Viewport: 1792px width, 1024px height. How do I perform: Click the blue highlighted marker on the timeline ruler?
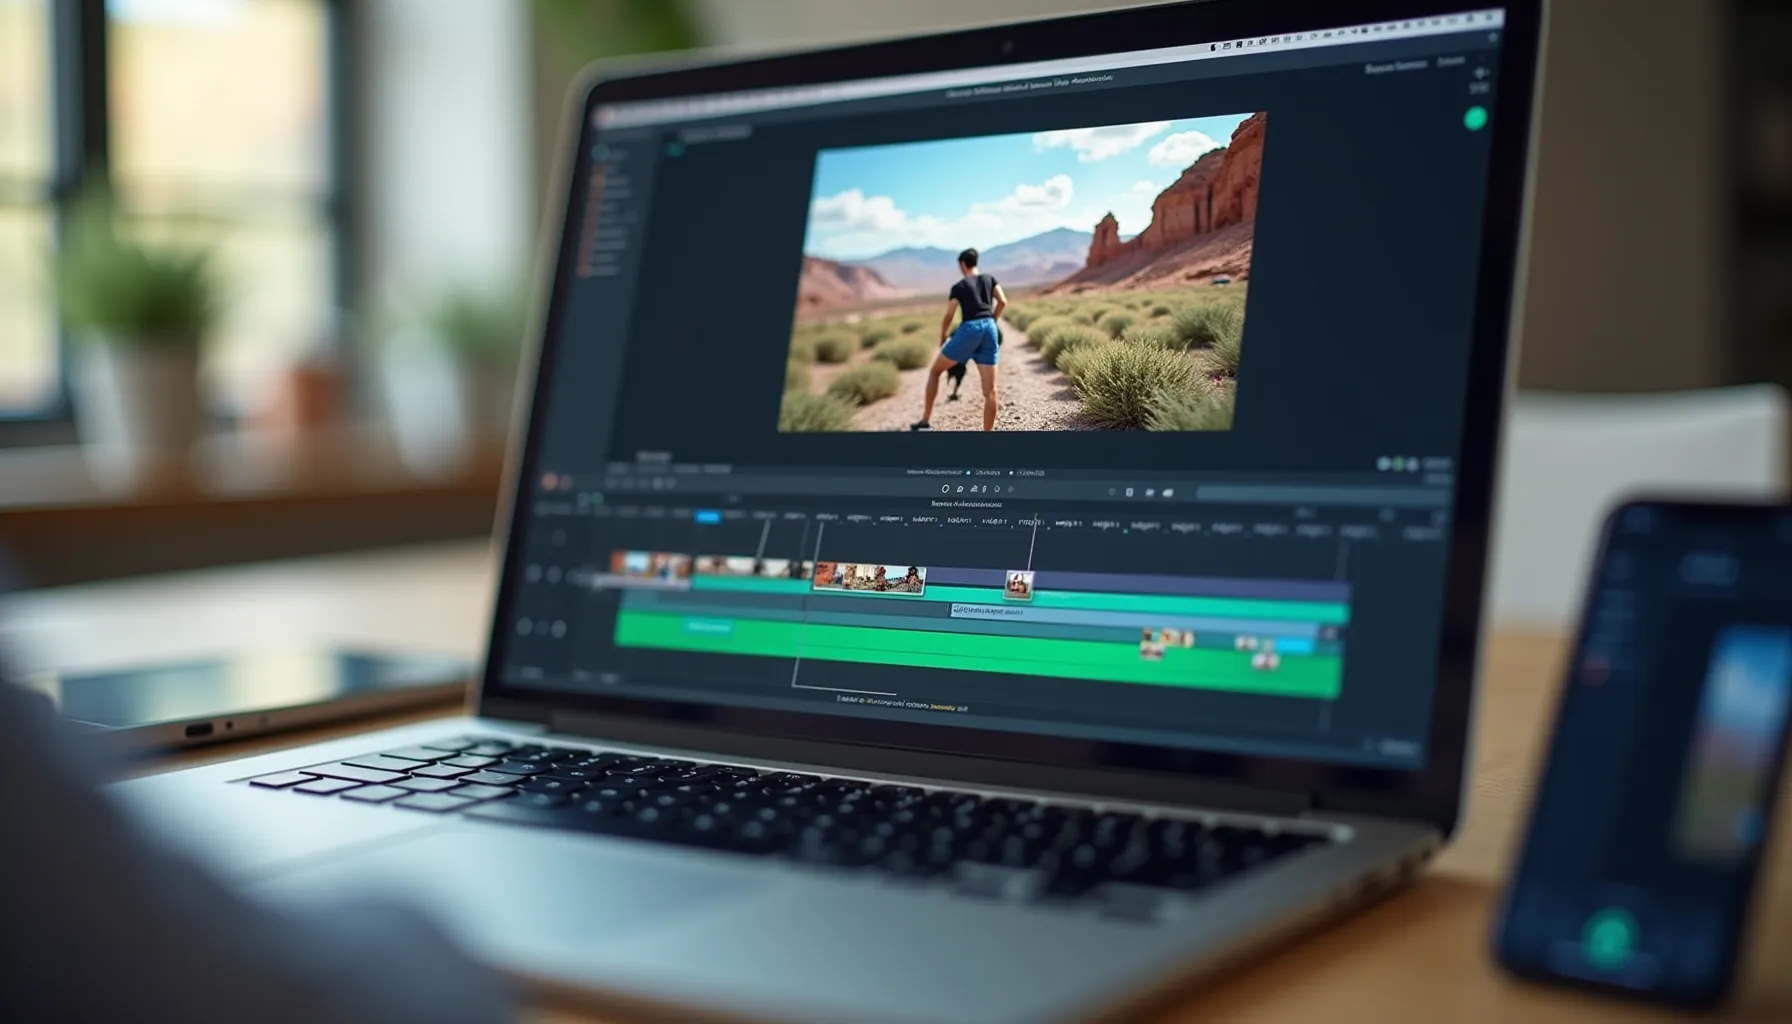click(x=707, y=517)
